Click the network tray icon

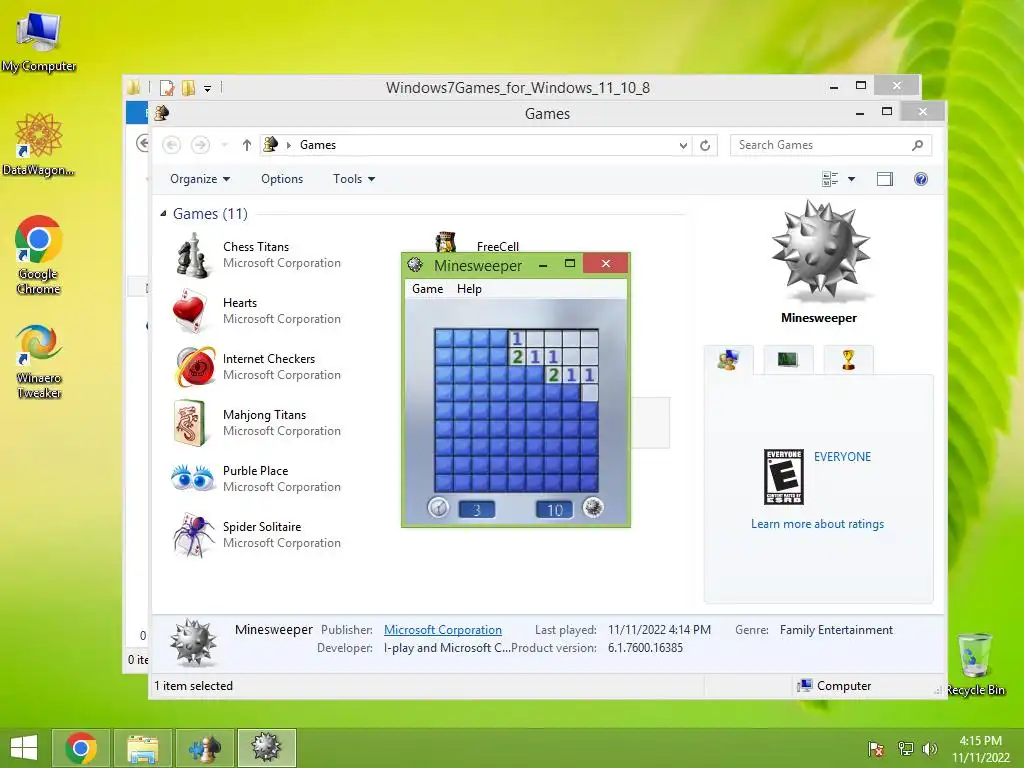tap(905, 748)
